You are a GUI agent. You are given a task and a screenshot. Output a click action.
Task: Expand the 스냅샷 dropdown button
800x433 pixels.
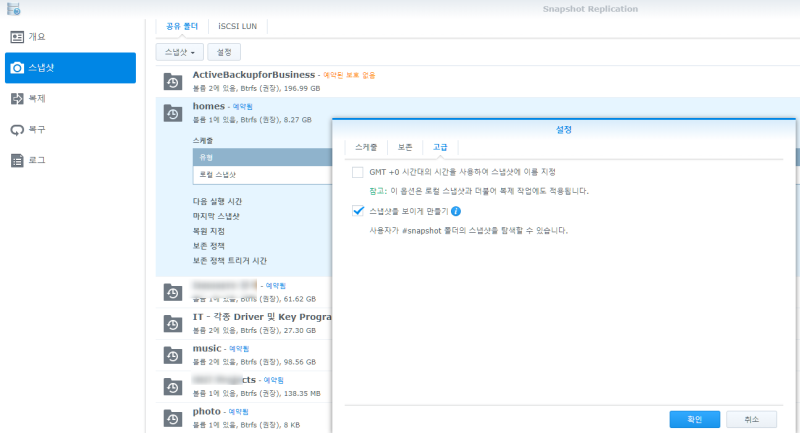(180, 52)
